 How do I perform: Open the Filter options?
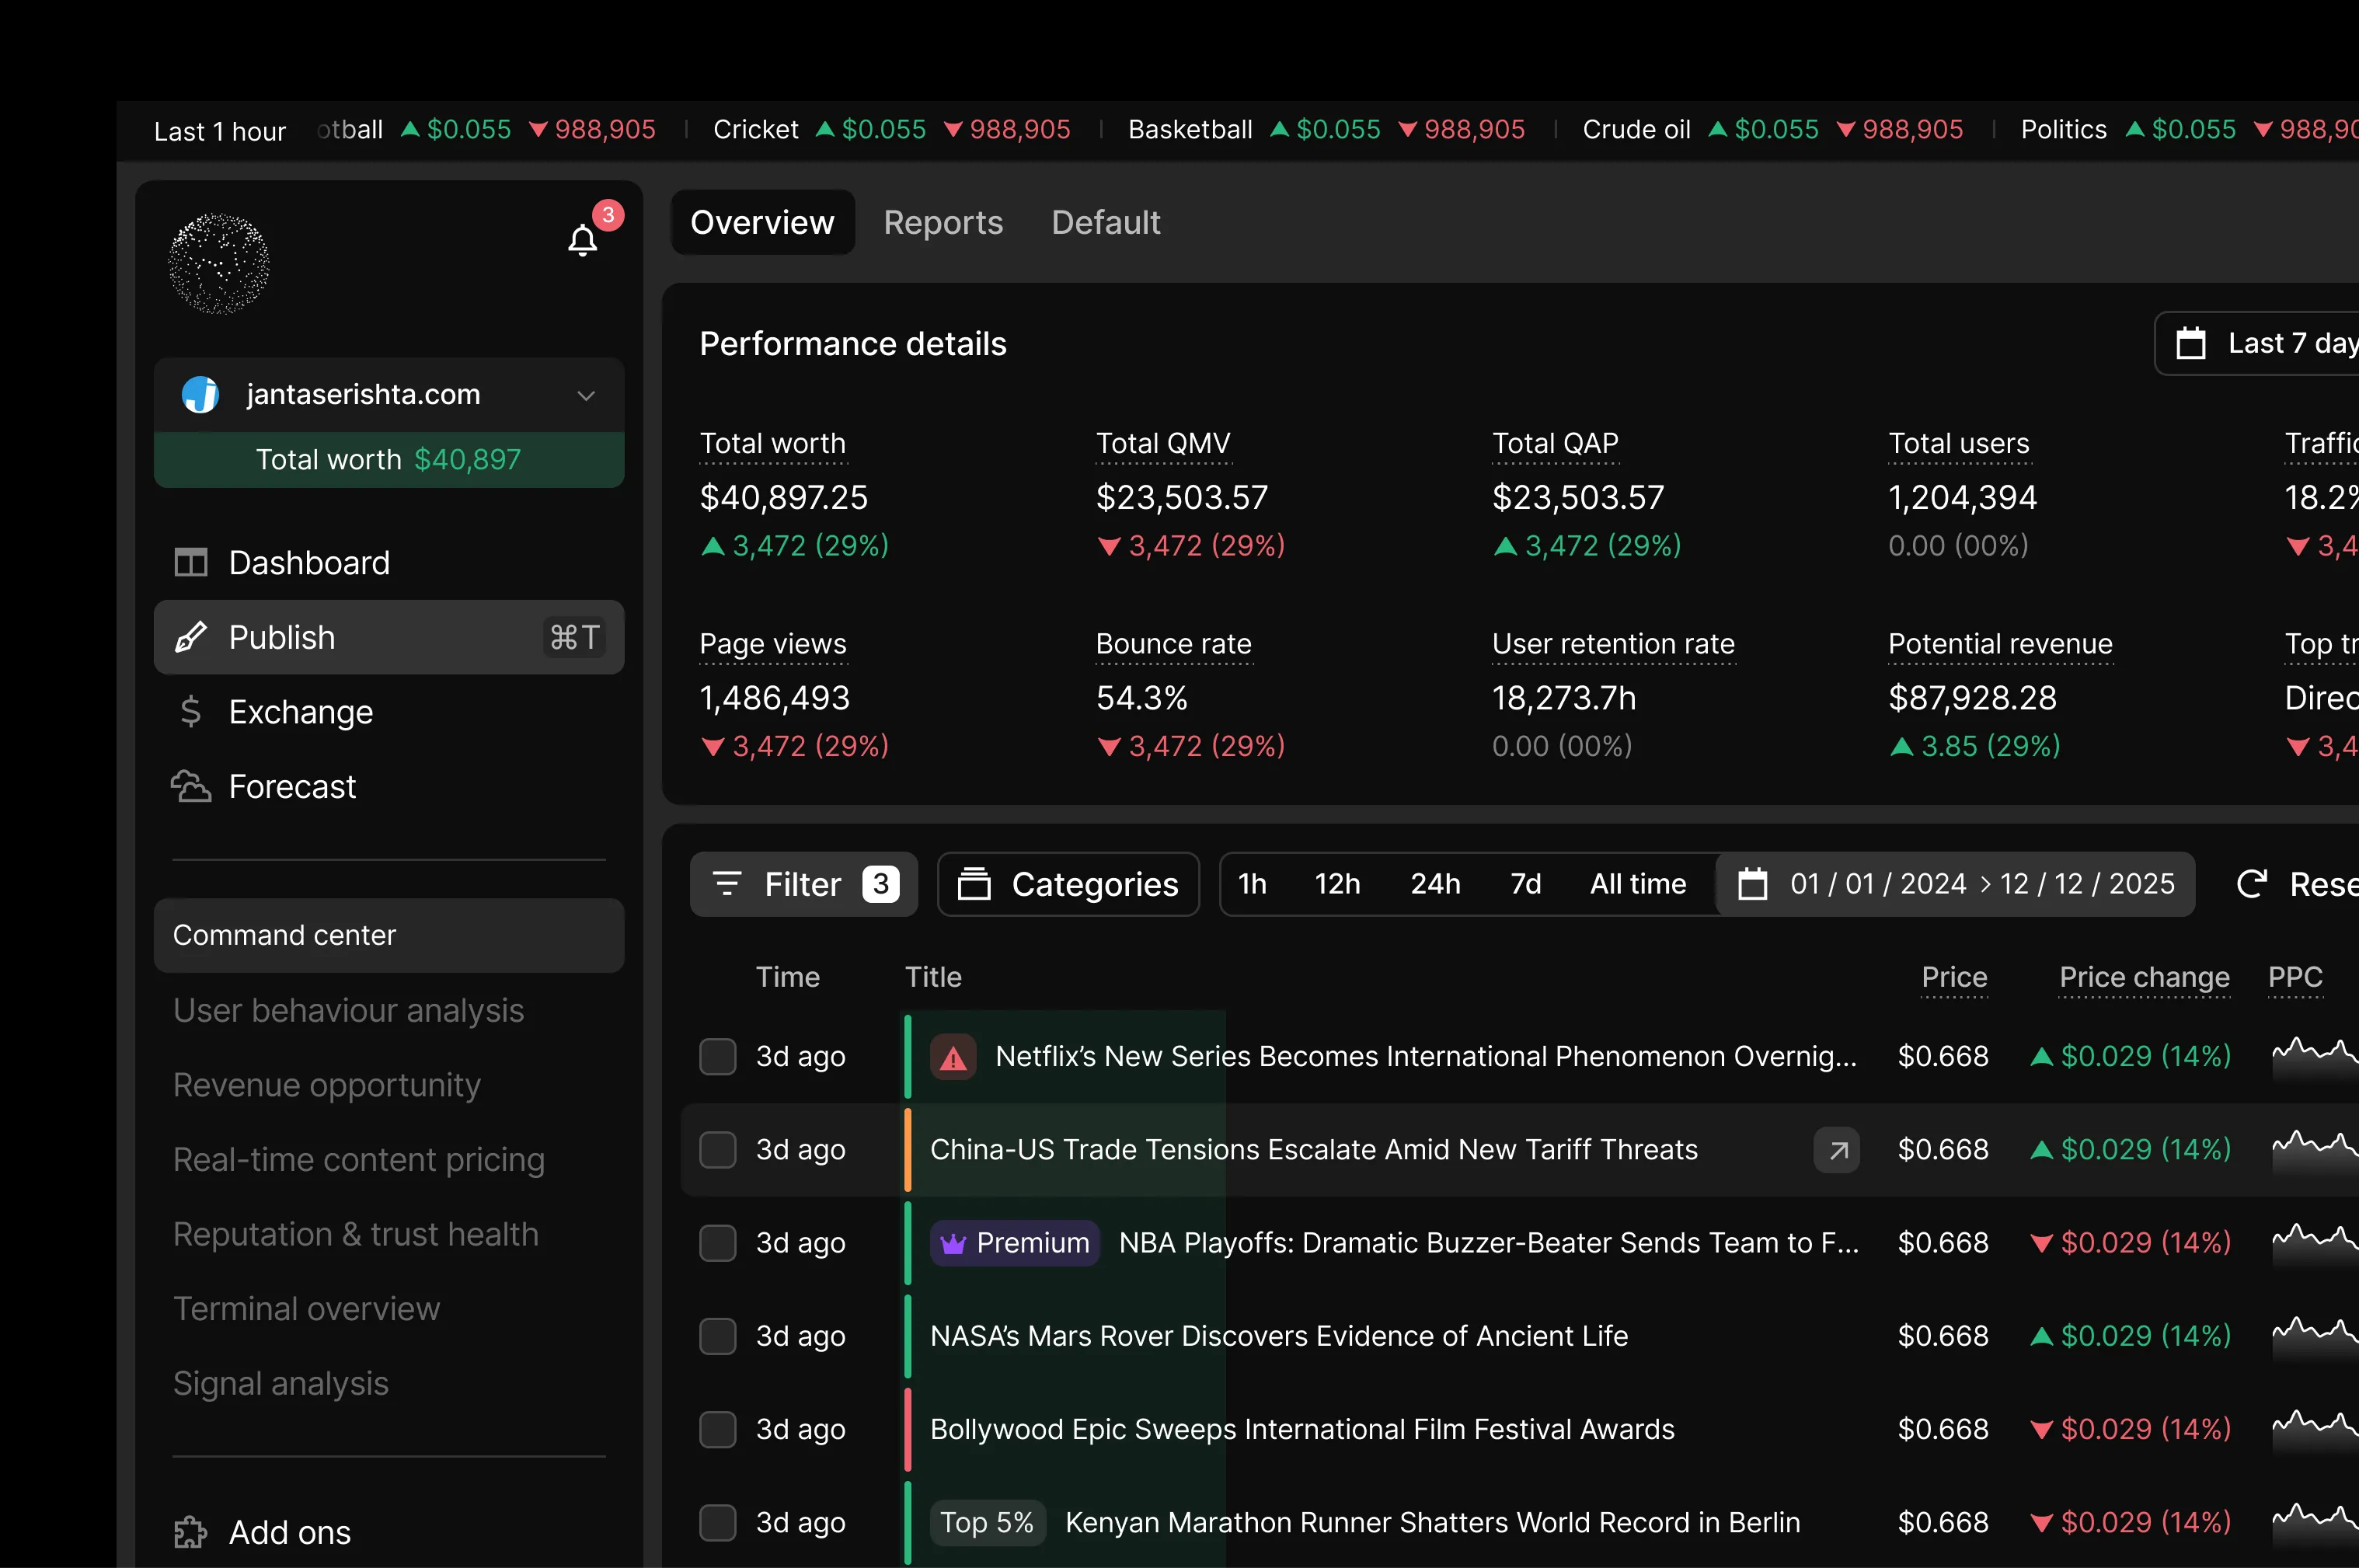coord(804,884)
